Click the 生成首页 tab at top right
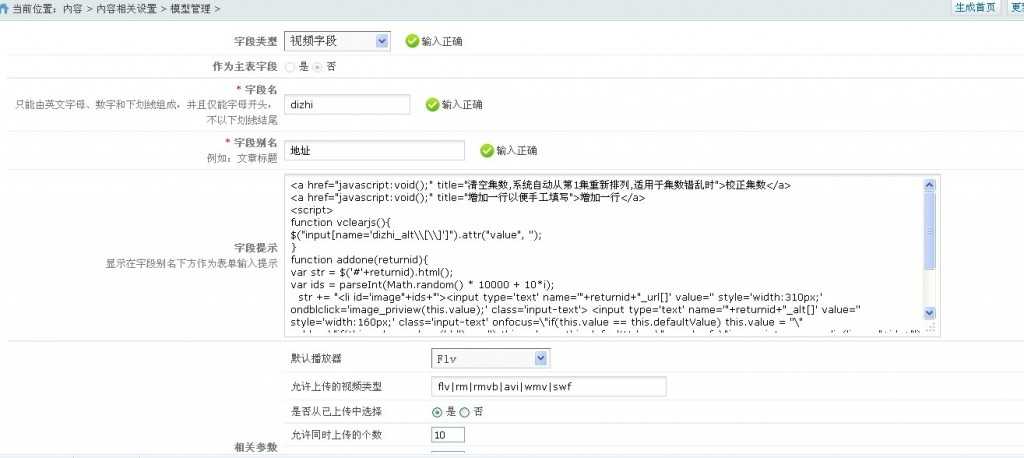The image size is (1024, 458). pyautogui.click(x=974, y=8)
